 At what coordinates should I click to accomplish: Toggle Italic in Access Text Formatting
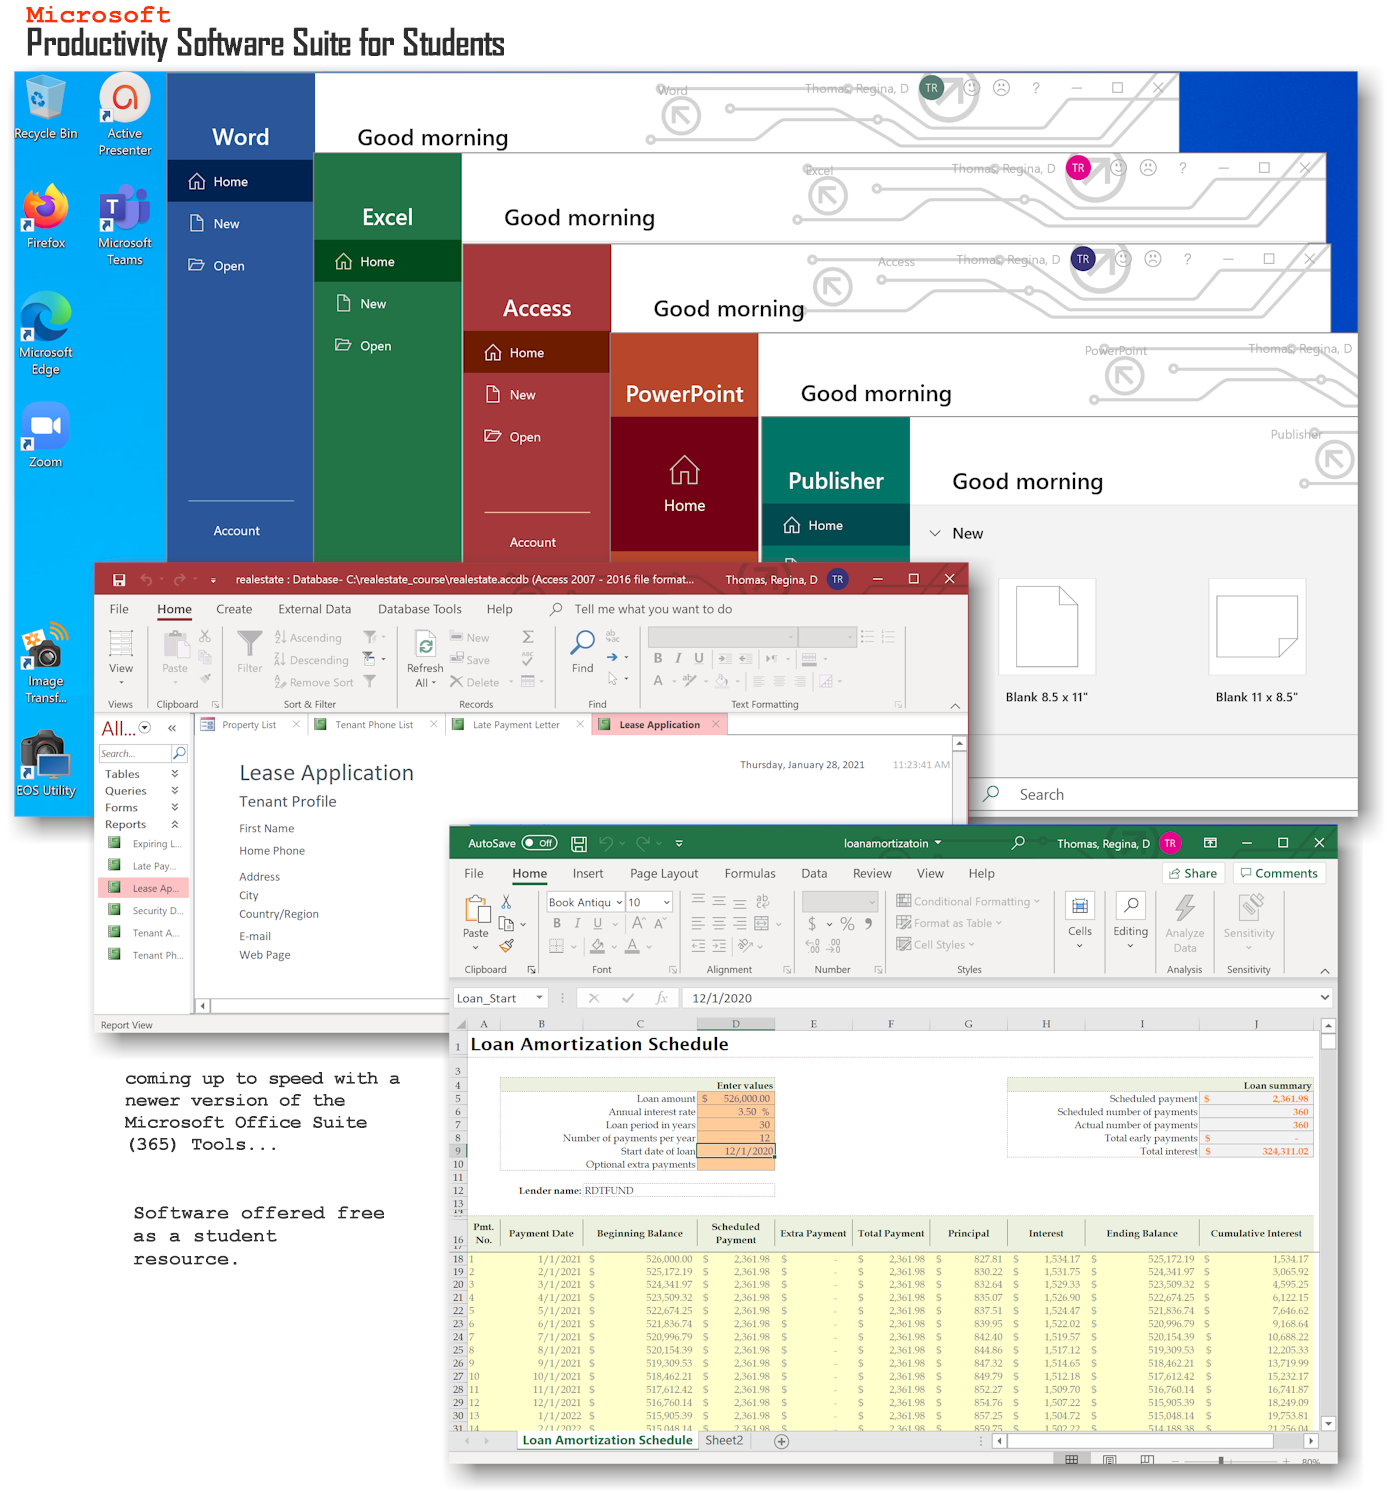(678, 658)
